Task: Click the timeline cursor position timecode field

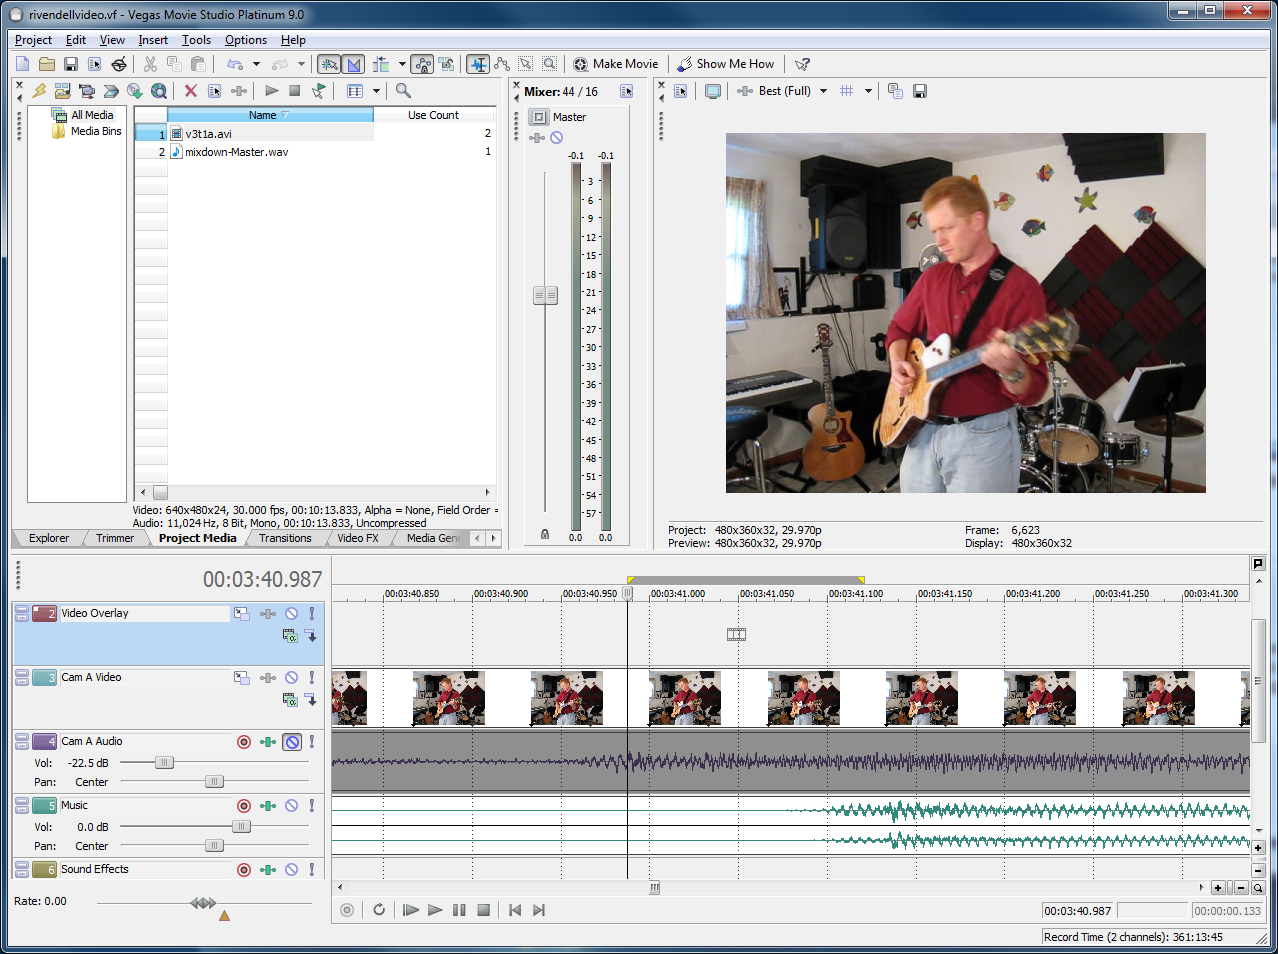Action: pos(1078,911)
